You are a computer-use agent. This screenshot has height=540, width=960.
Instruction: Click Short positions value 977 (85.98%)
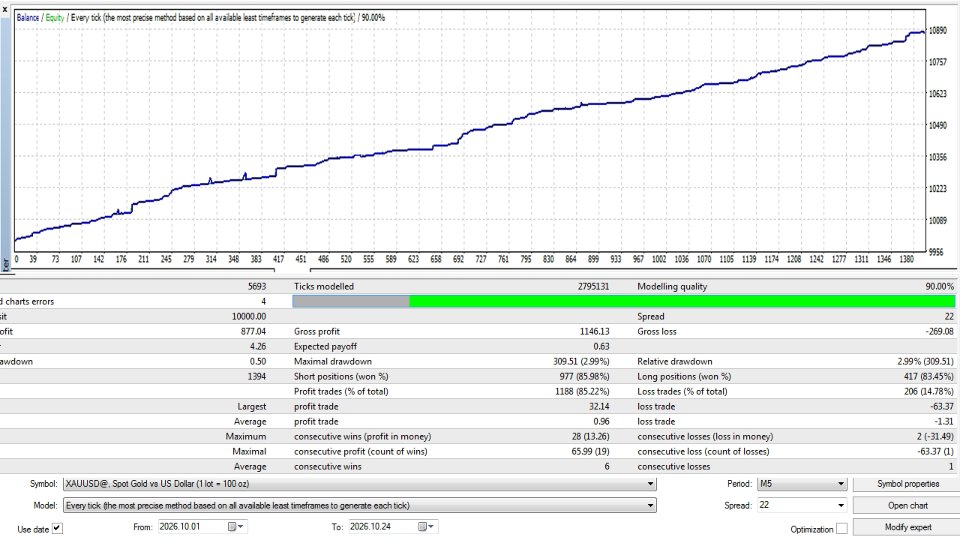point(584,377)
